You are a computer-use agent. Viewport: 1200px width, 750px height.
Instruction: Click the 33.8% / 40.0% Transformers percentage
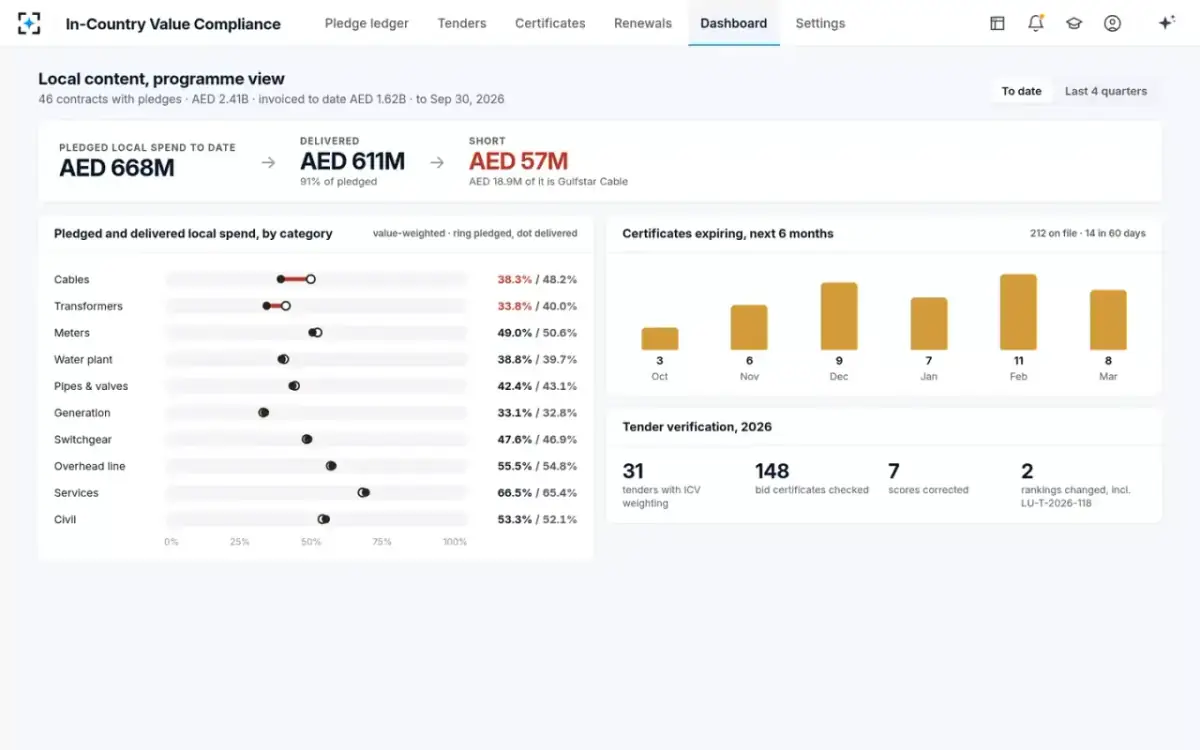(537, 306)
